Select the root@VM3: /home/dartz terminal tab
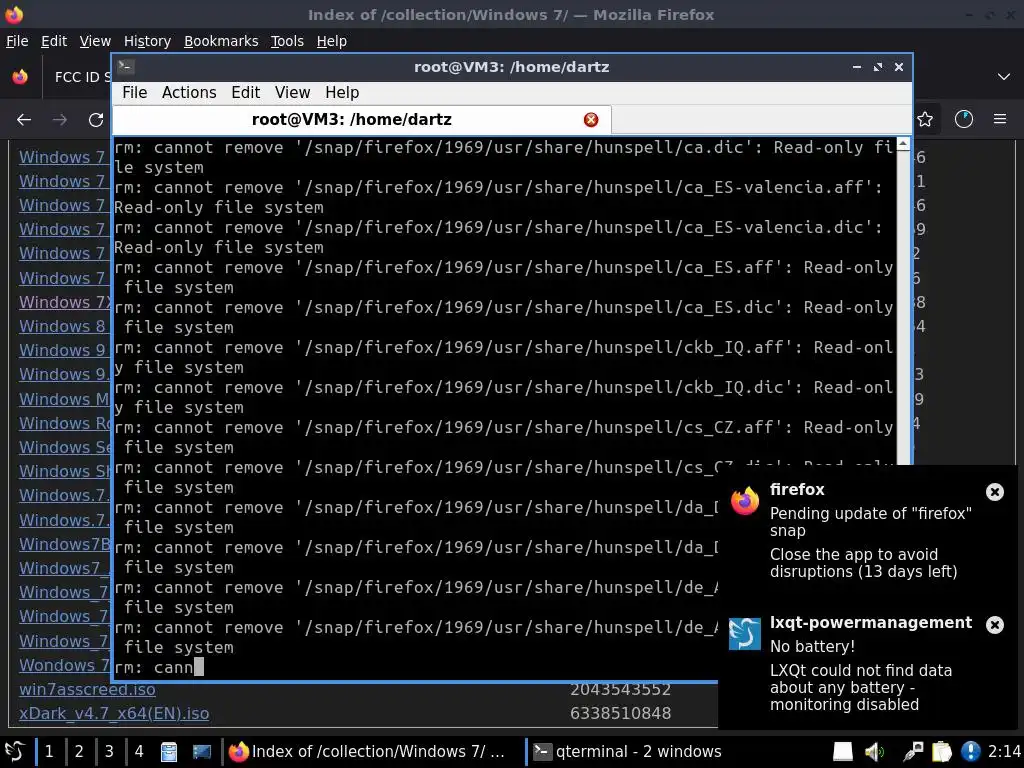 (362, 120)
